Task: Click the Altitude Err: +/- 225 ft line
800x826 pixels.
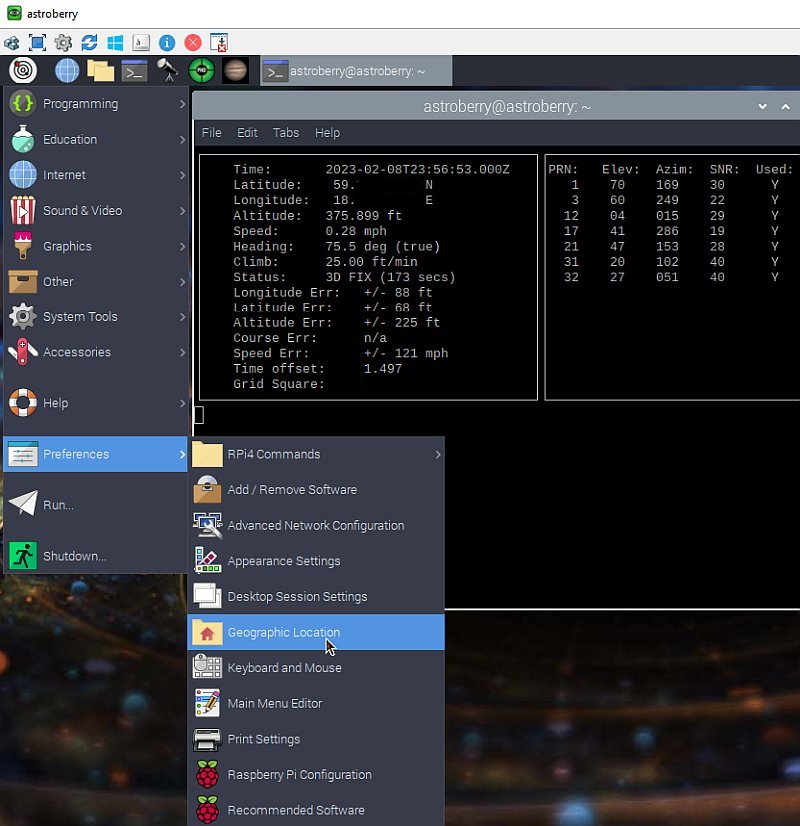Action: (337, 322)
